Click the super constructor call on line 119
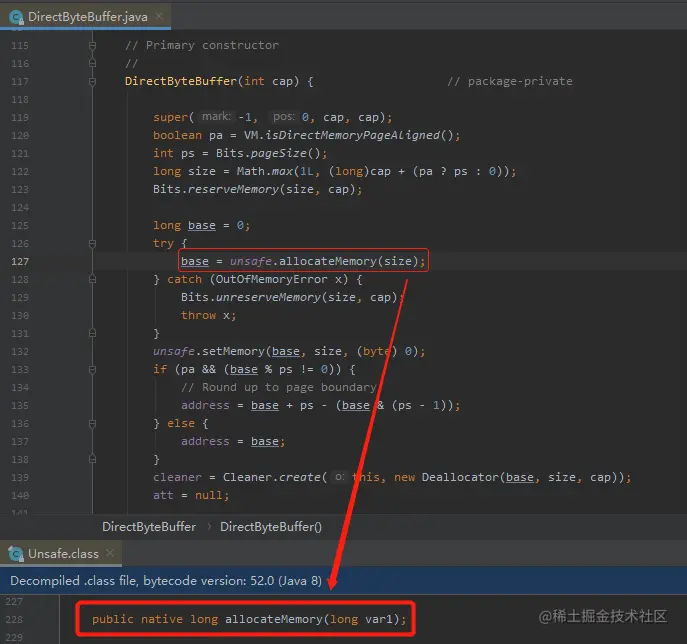The image size is (687, 644). [273, 117]
